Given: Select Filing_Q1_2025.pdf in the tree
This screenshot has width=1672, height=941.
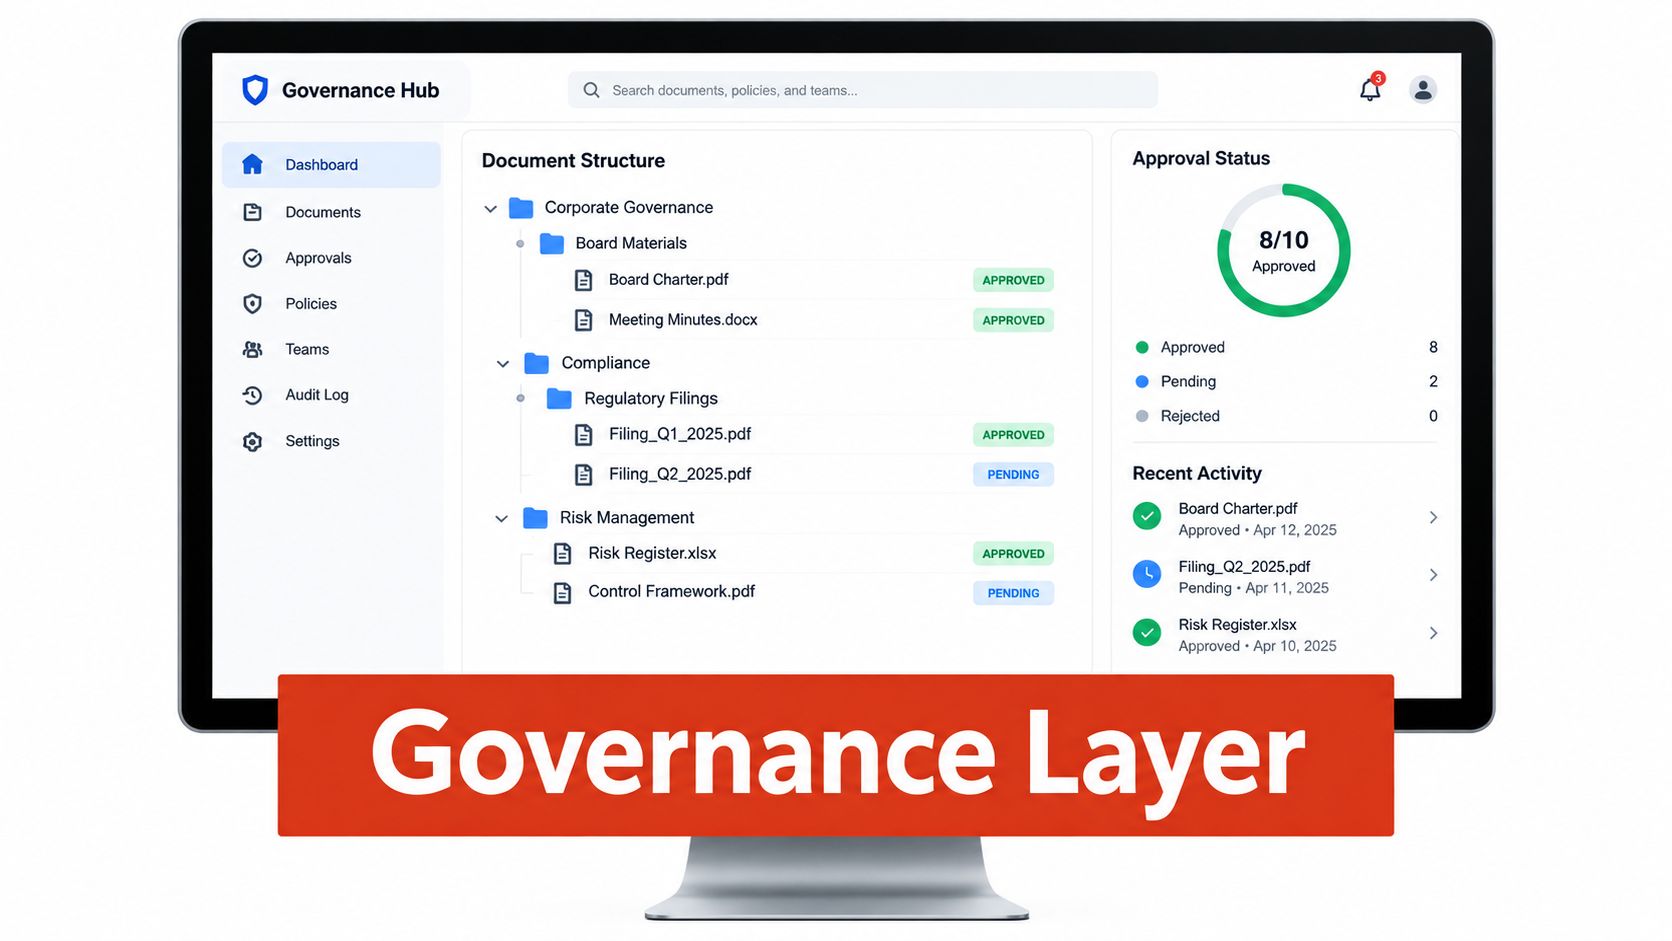Looking at the screenshot, I should [x=680, y=434].
